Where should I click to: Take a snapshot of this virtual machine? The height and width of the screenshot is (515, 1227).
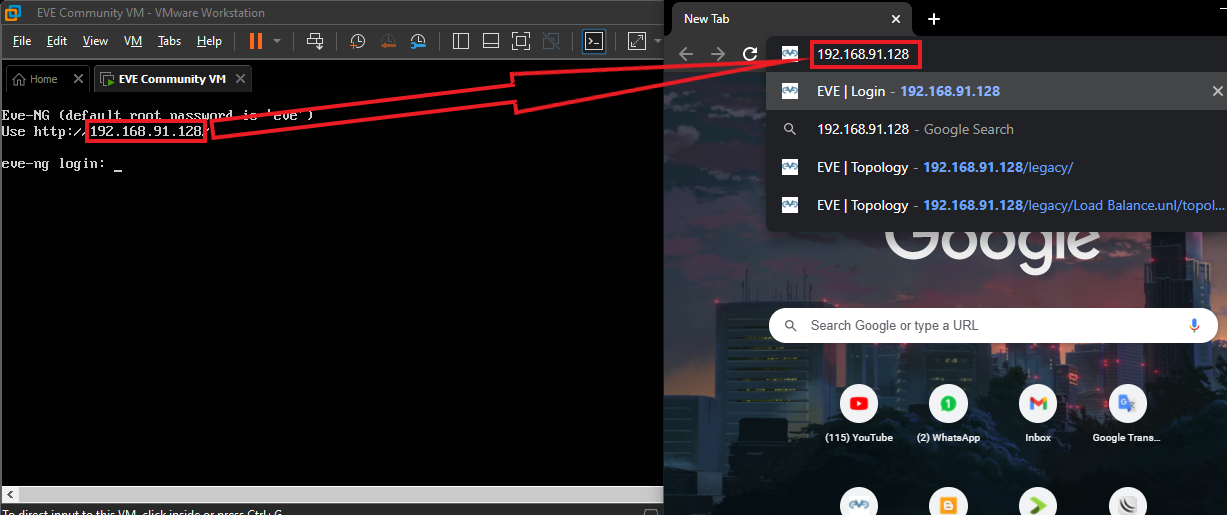(x=358, y=41)
